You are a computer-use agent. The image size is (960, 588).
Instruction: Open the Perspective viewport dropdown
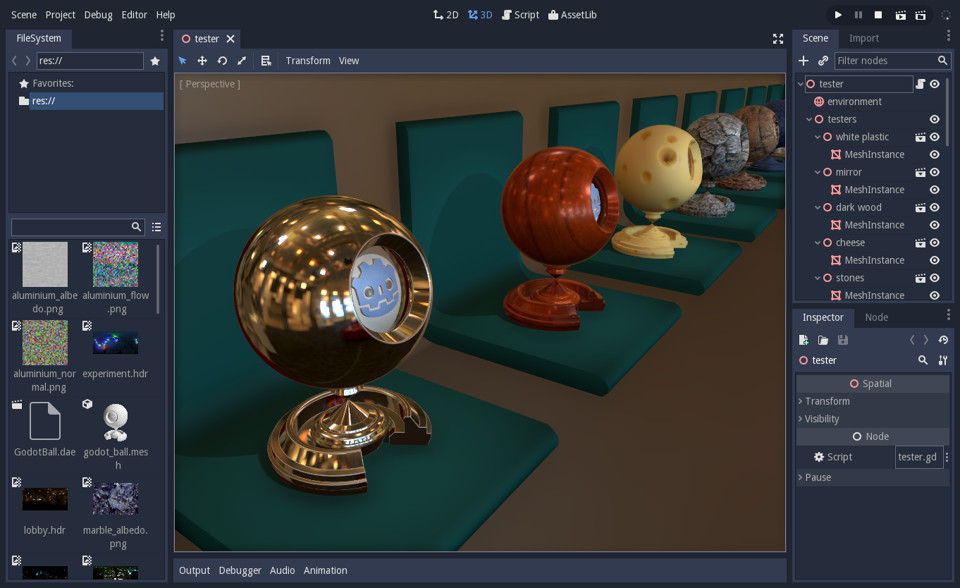[x=209, y=84]
